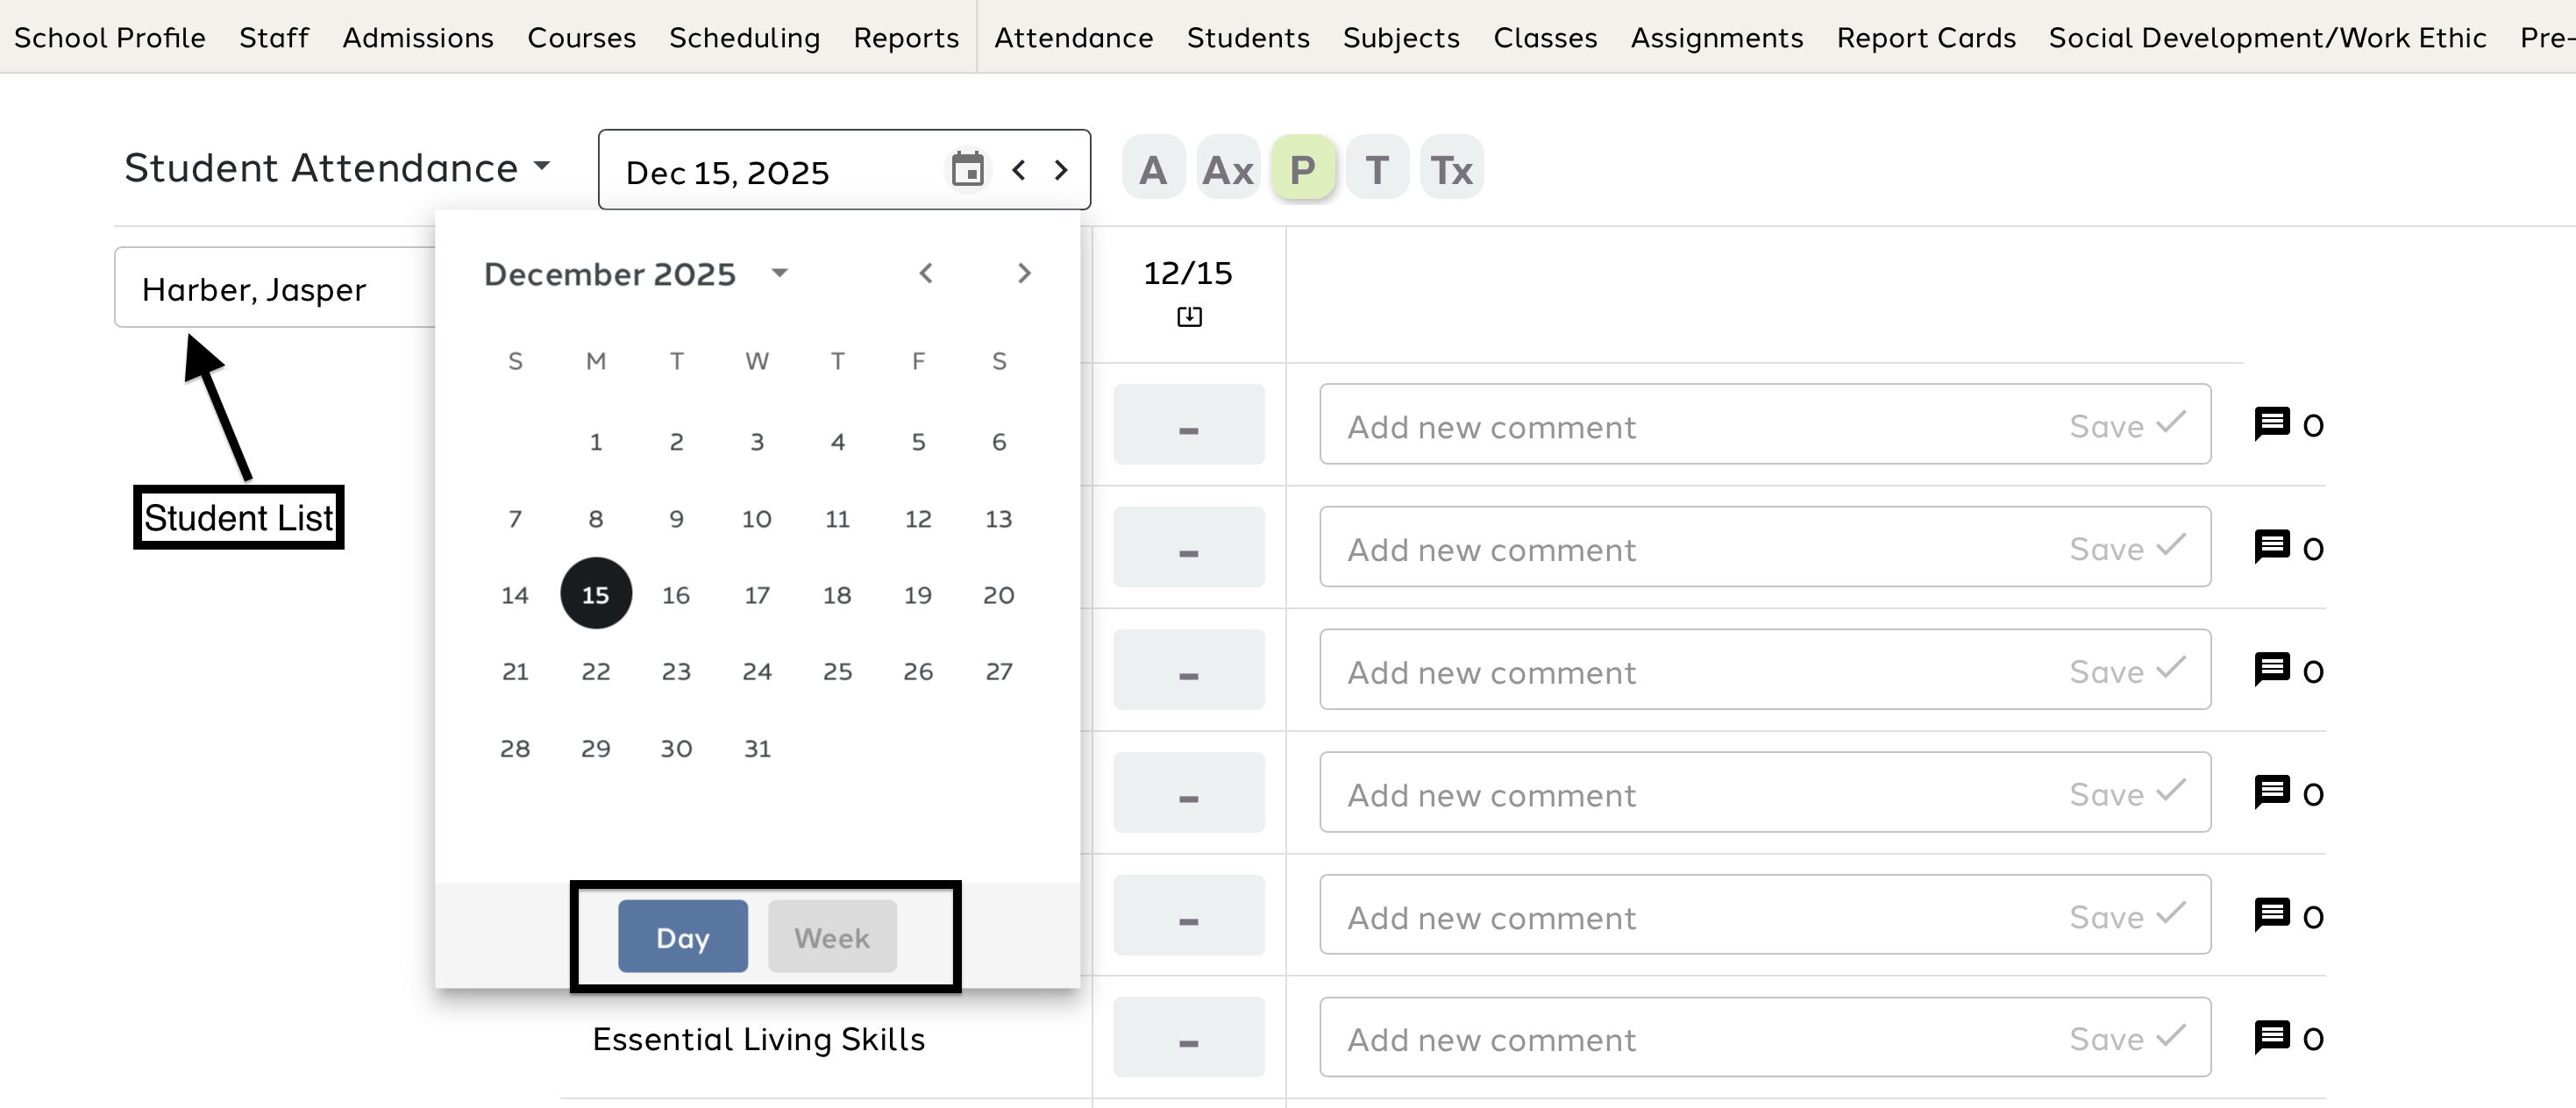
Task: Select the Absent (A) attendance code
Action: point(1153,169)
